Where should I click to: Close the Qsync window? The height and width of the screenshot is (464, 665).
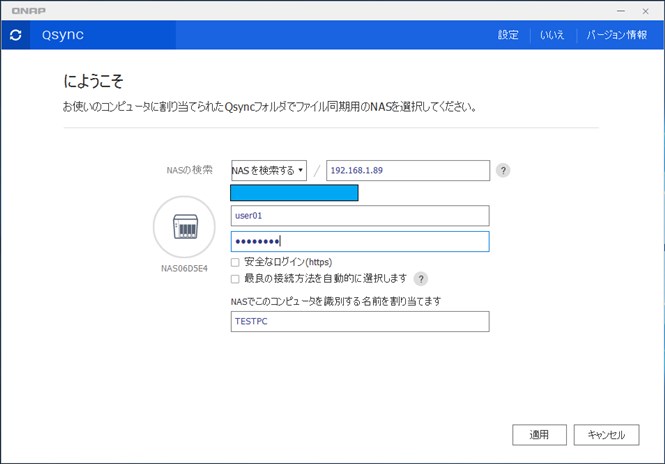(x=645, y=11)
